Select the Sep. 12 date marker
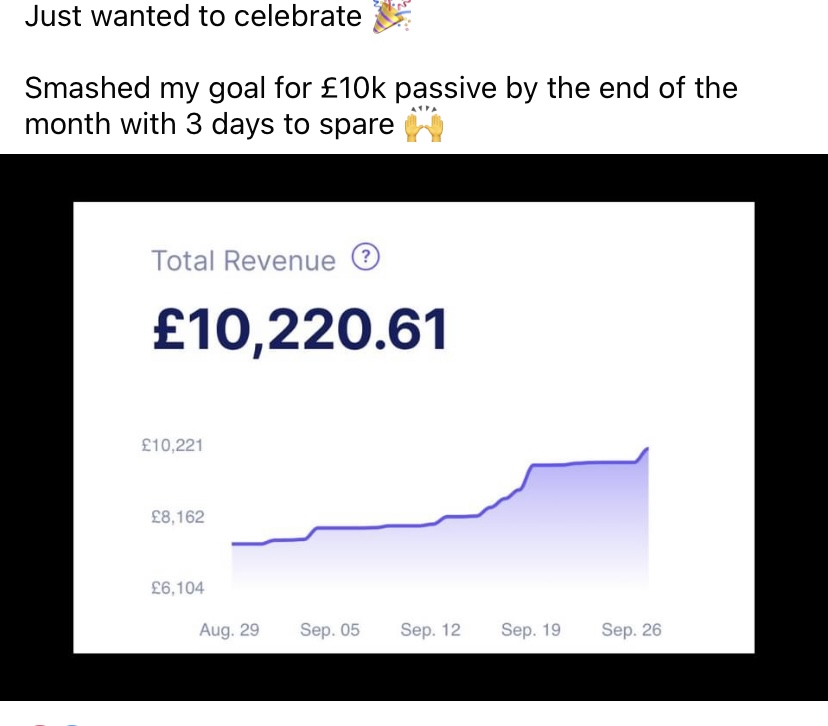The height and width of the screenshot is (726, 828). (x=430, y=630)
